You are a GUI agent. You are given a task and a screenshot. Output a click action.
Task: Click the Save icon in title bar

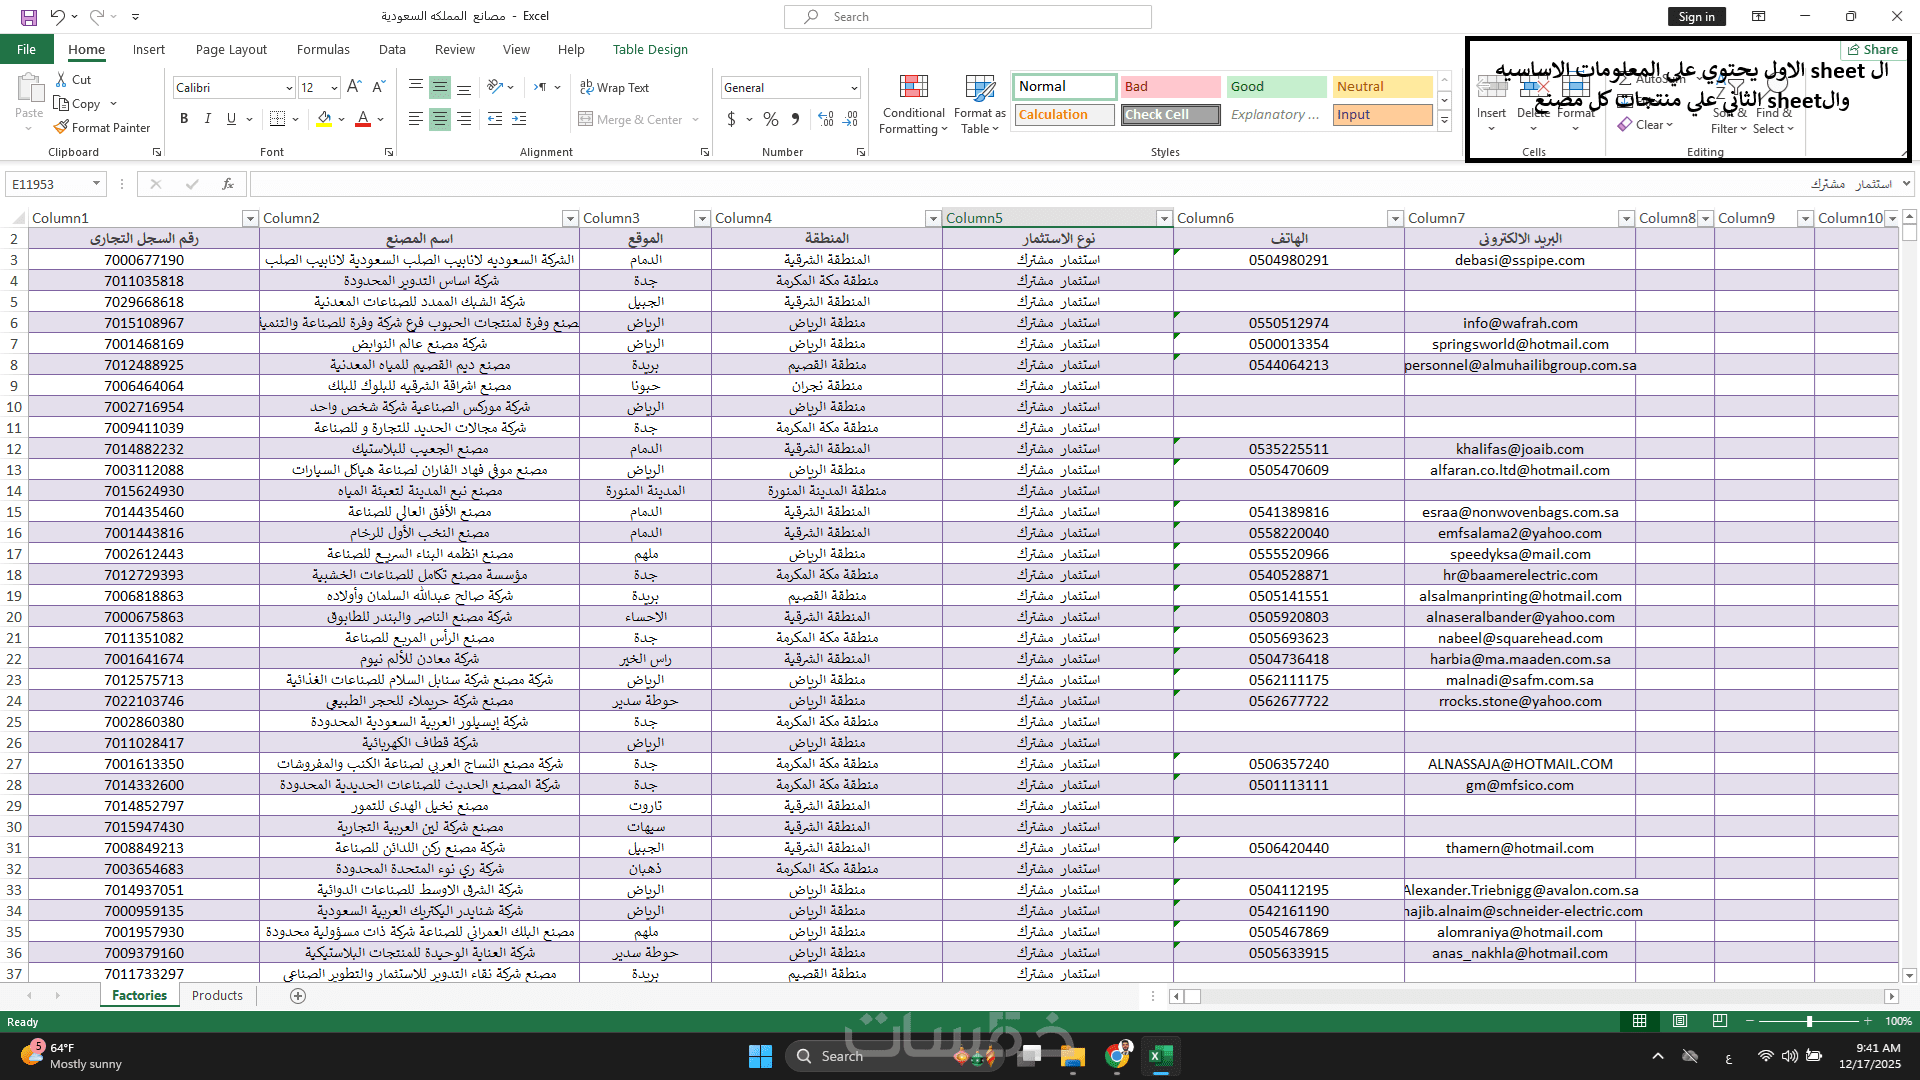[28, 16]
